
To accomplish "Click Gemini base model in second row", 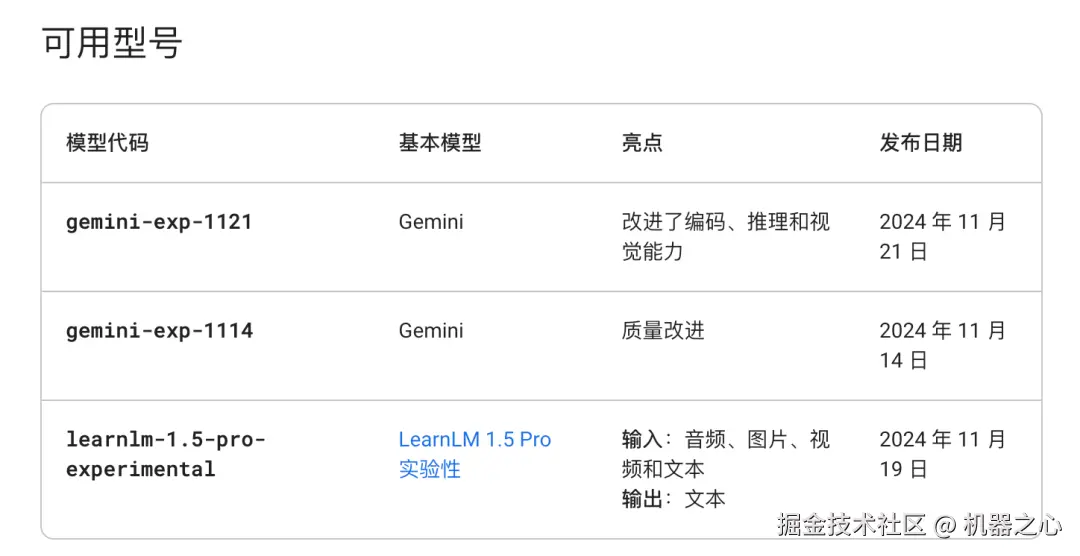I will click(431, 331).
